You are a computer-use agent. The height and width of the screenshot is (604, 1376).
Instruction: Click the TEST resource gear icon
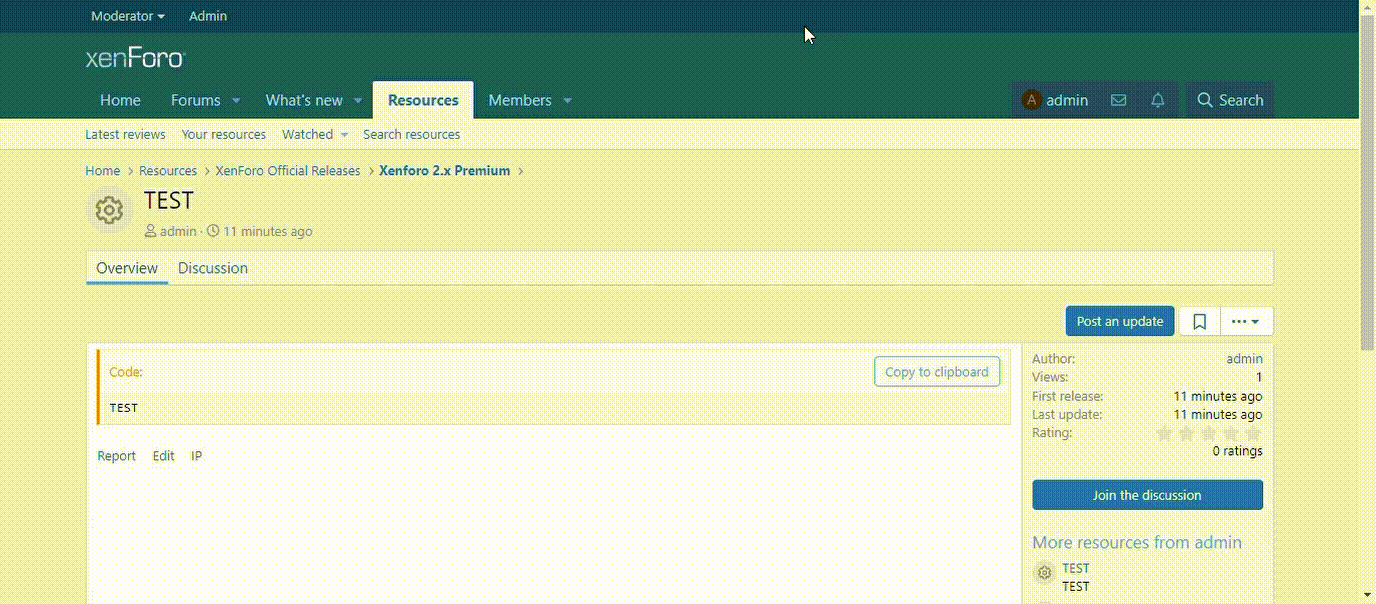(109, 210)
